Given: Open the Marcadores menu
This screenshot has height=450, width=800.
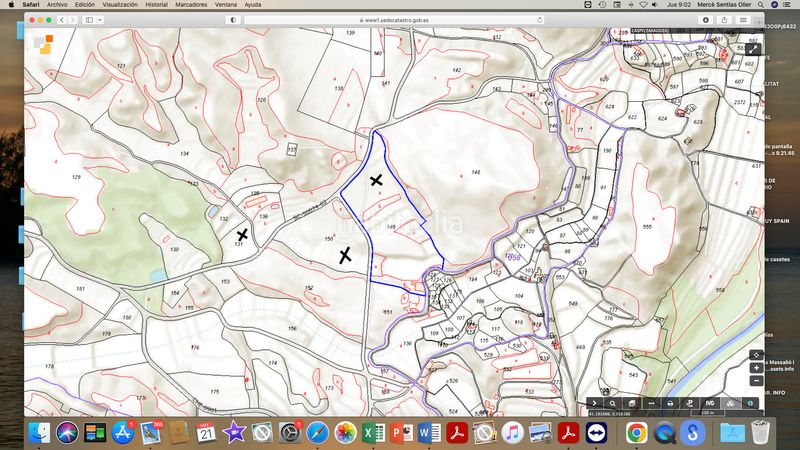Looking at the screenshot, I should (x=191, y=5).
